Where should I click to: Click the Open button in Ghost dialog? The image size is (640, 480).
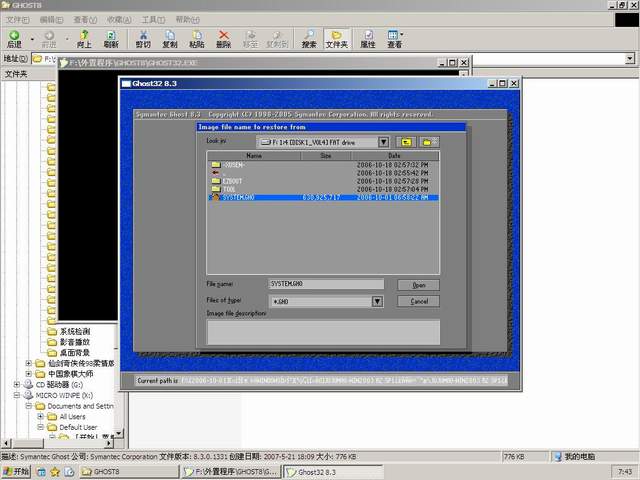pyautogui.click(x=418, y=285)
